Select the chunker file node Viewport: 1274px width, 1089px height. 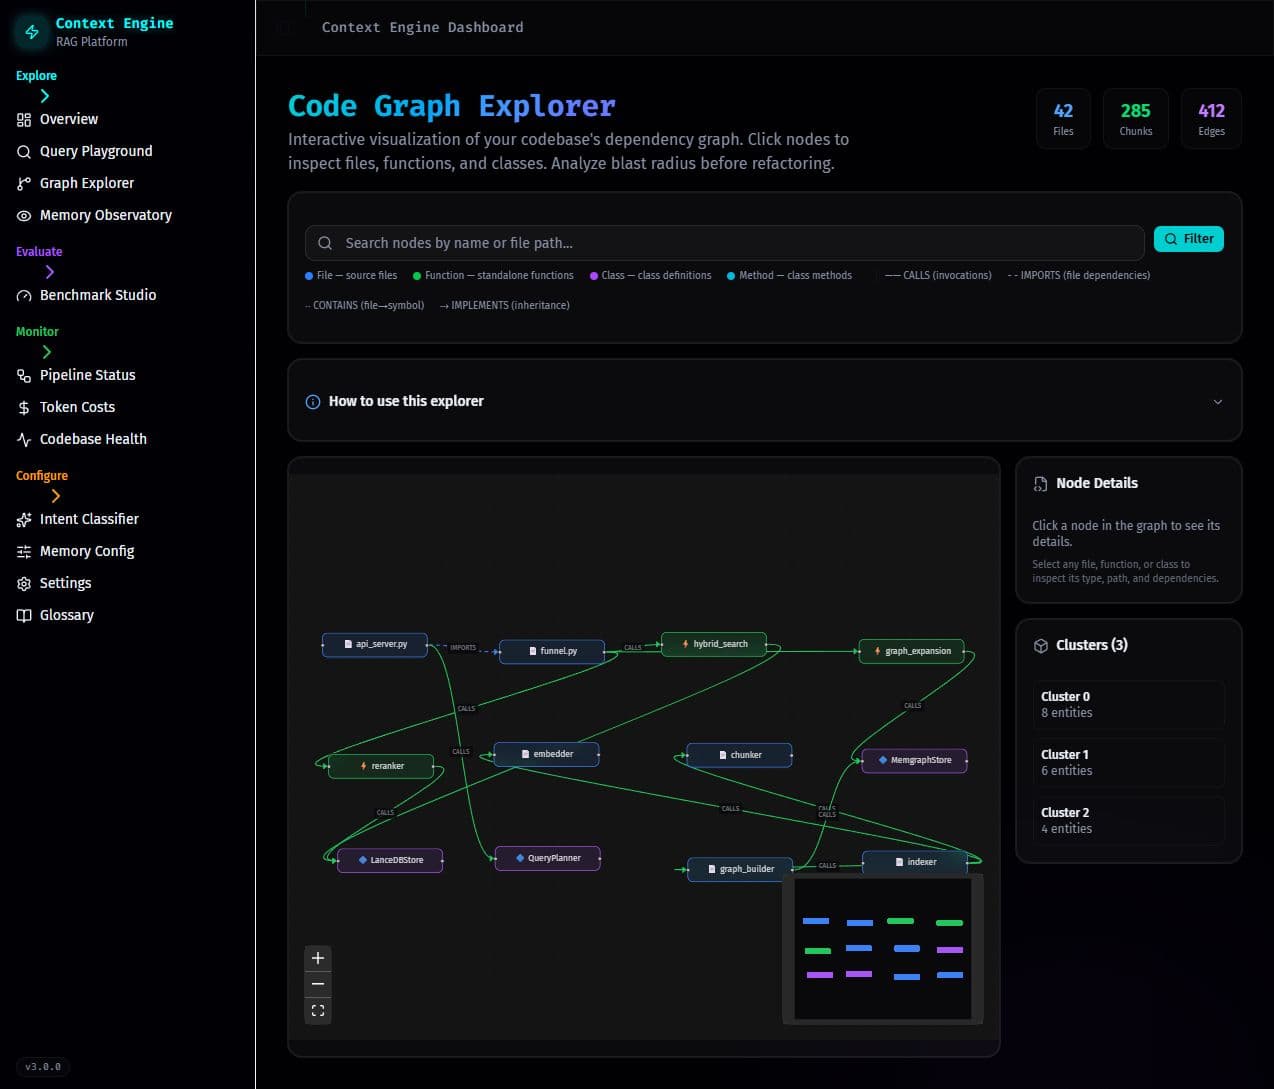(739, 755)
